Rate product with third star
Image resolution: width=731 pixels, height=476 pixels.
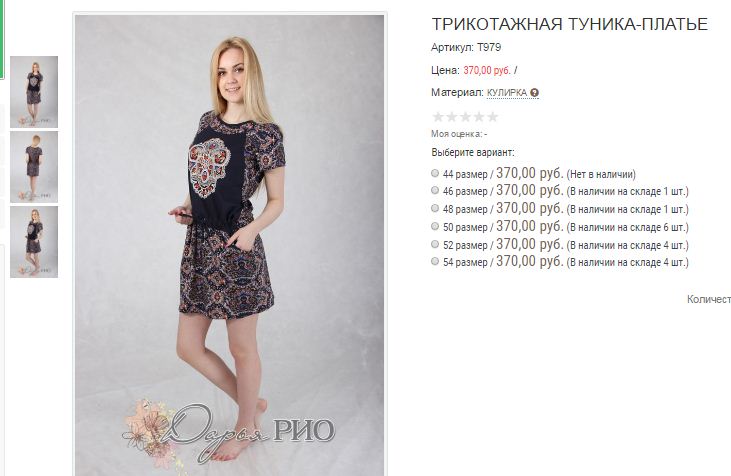(465, 117)
